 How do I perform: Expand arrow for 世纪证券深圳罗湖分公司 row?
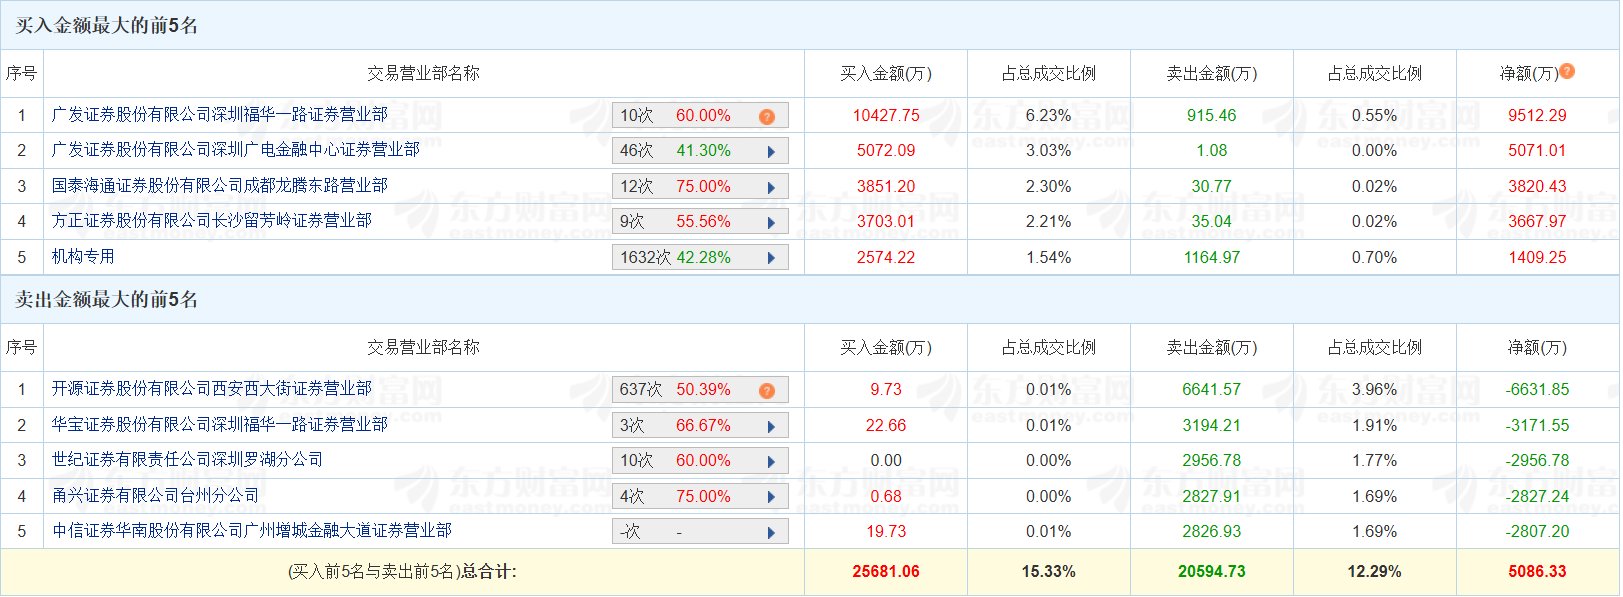point(771,462)
